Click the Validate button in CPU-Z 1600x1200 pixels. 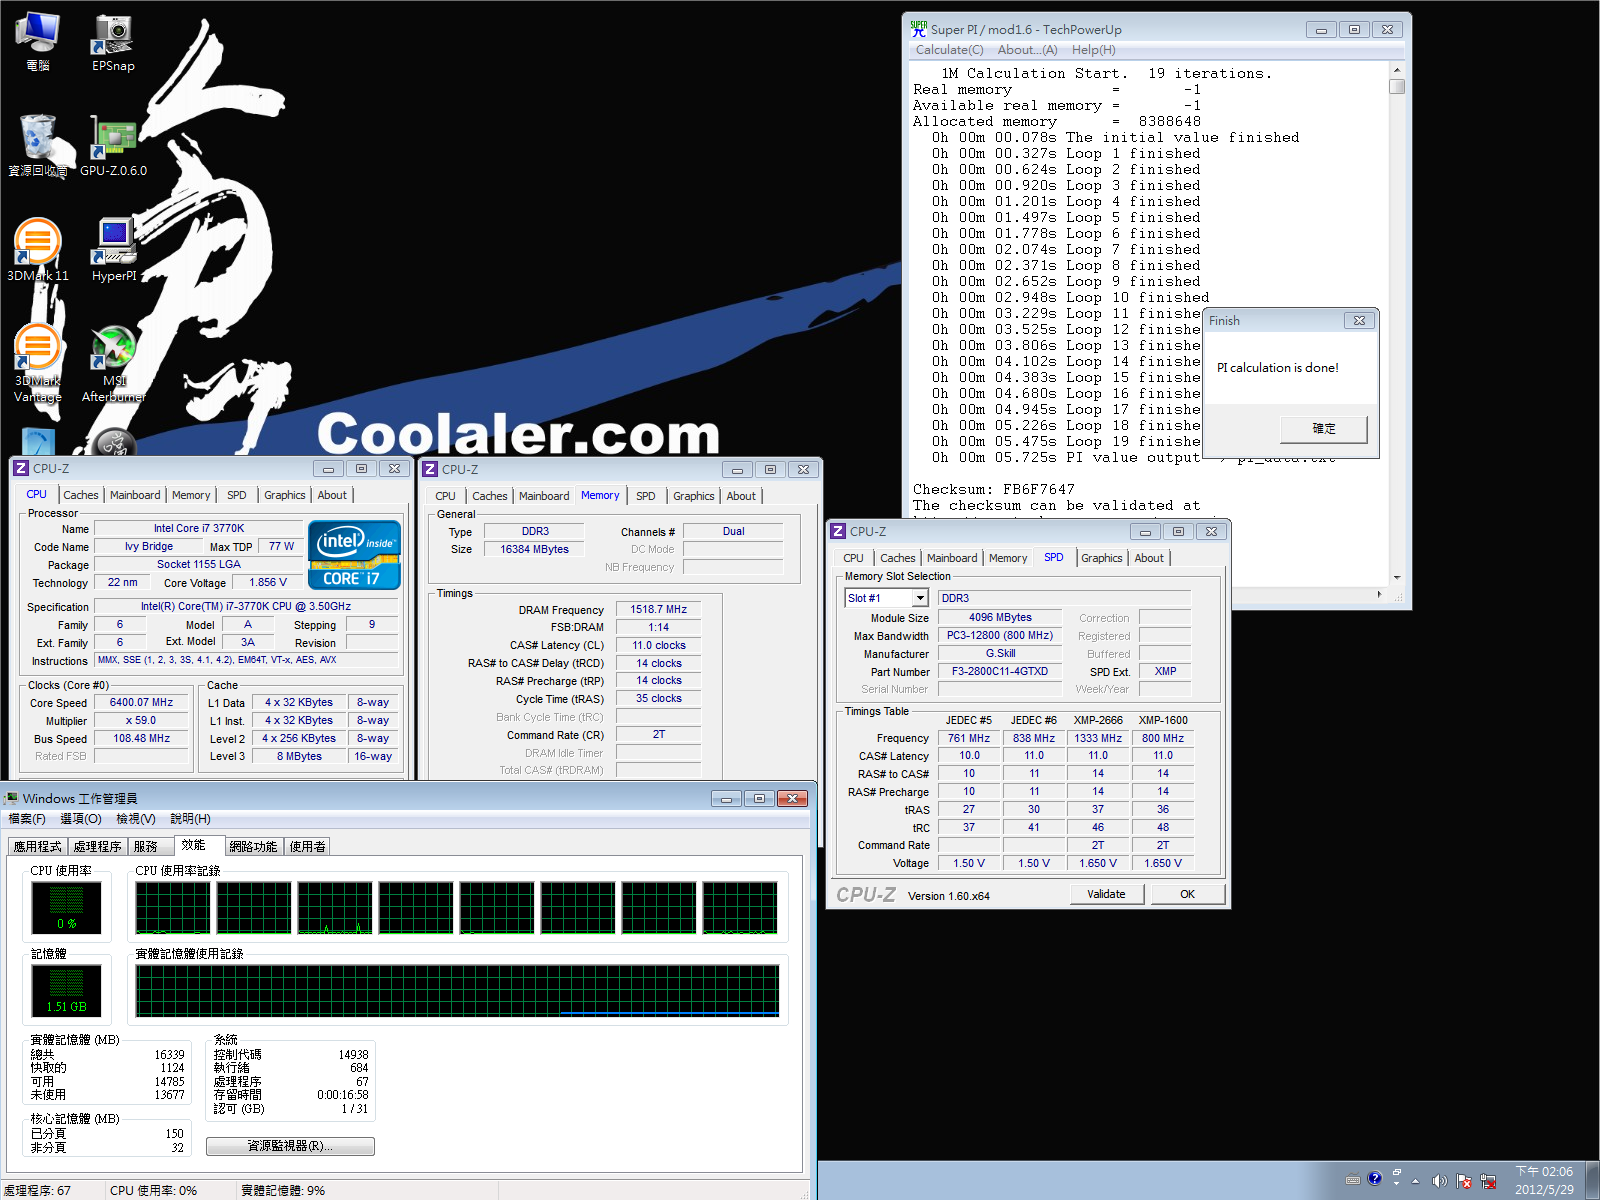1106,894
